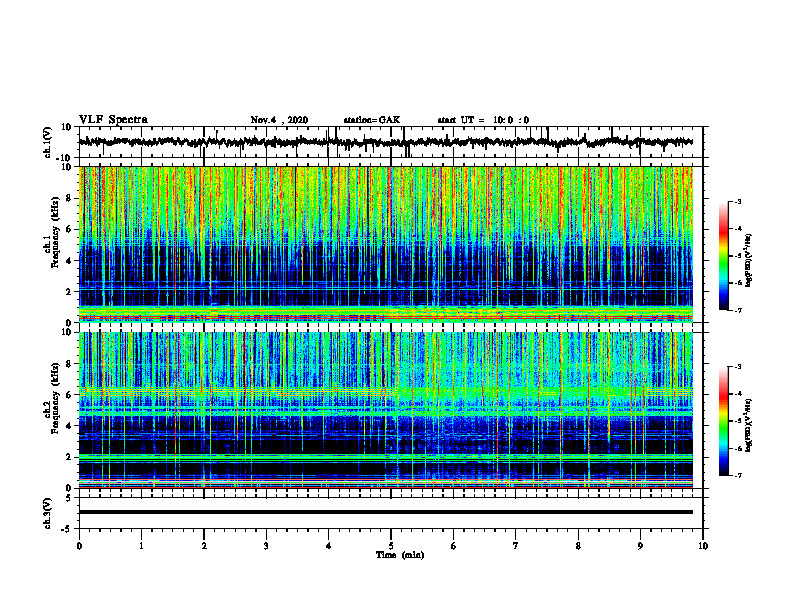Click time axis tick label "10"
Image resolution: width=792 pixels, height=612 pixels.
pyautogui.click(x=703, y=546)
